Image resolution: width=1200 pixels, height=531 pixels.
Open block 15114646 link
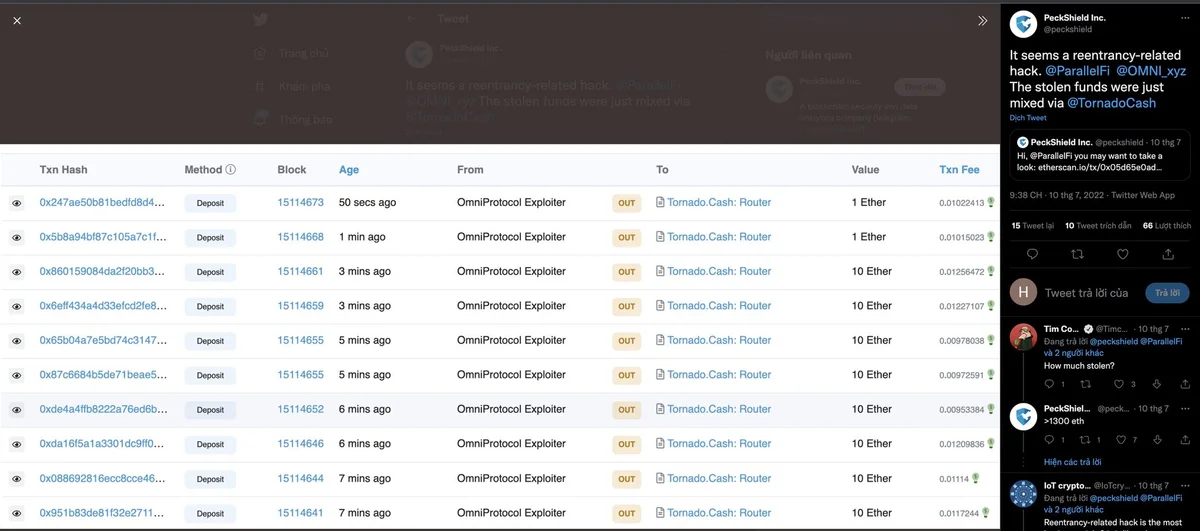[x=300, y=444]
